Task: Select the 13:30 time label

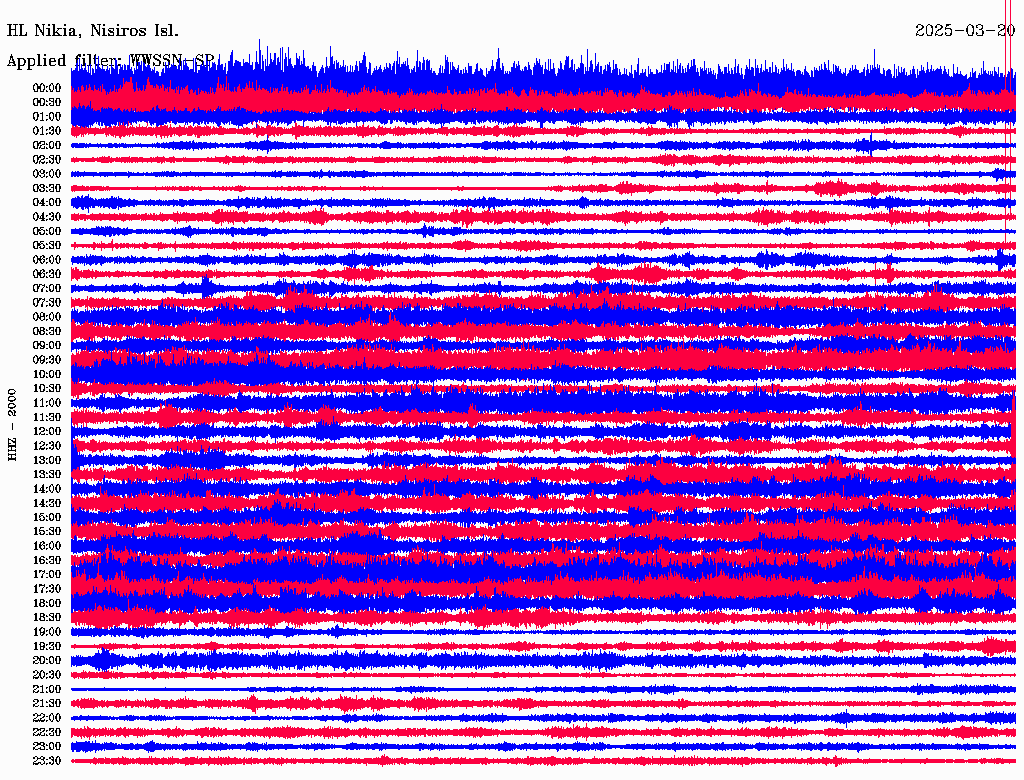Action: pyautogui.click(x=47, y=474)
